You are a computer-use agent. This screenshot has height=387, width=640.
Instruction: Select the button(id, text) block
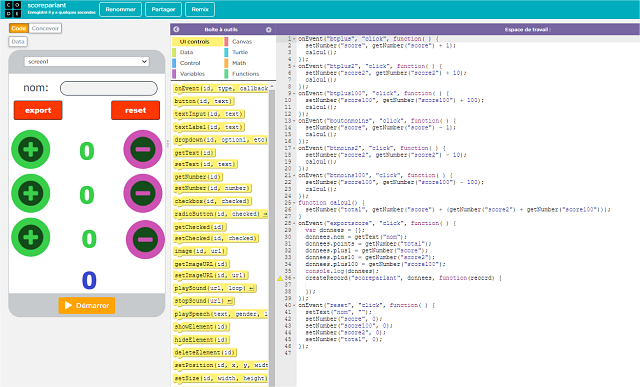coord(204,101)
